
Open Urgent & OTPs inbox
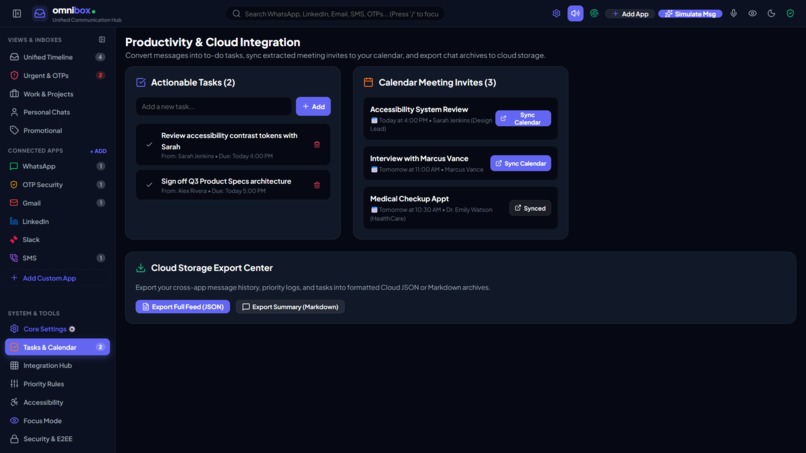click(x=57, y=76)
